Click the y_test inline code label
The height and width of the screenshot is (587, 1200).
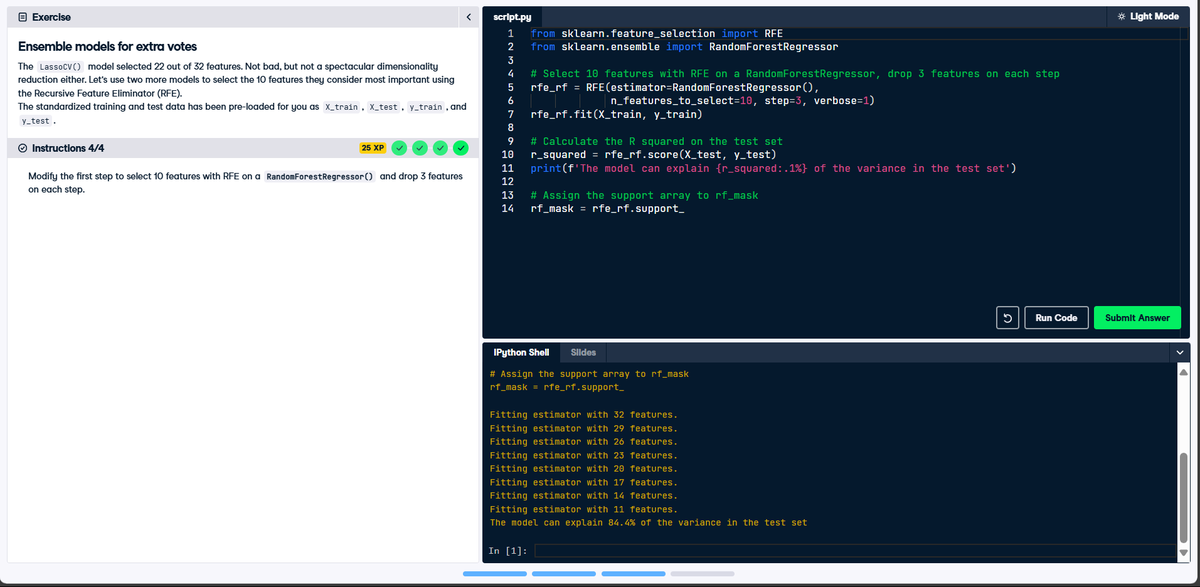point(35,121)
